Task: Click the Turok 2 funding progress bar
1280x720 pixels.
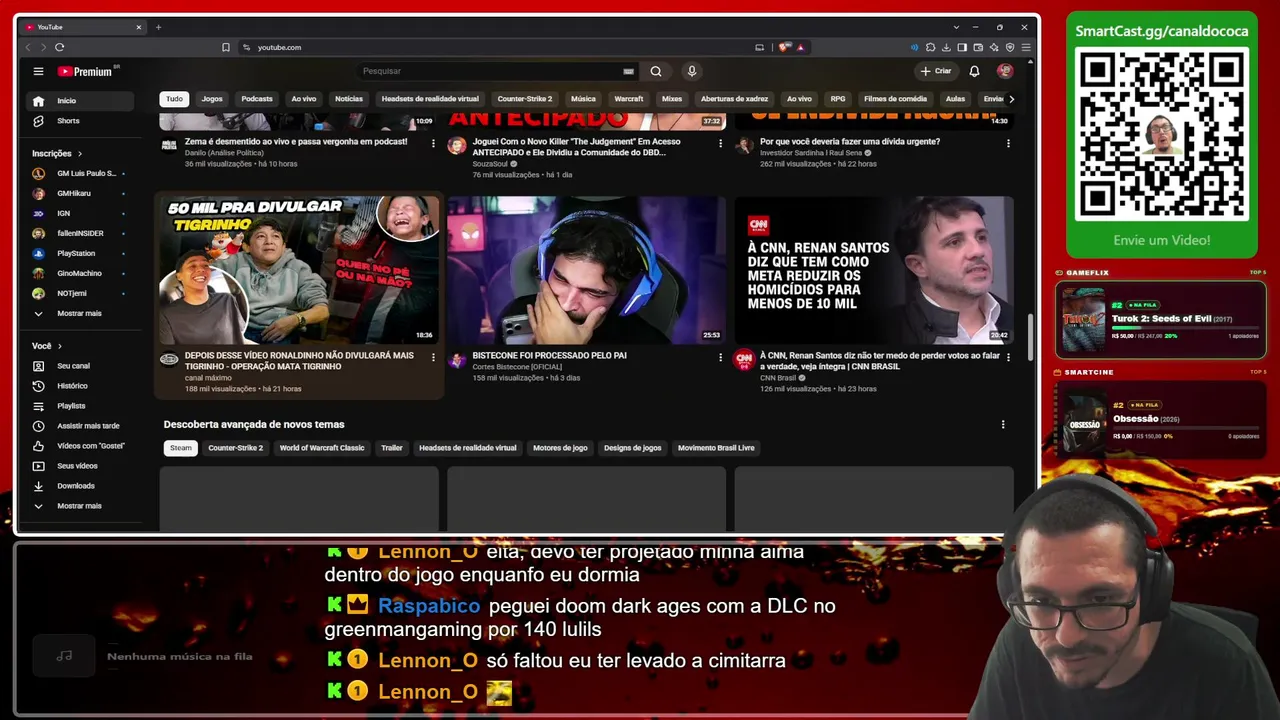Action: pos(1183,327)
